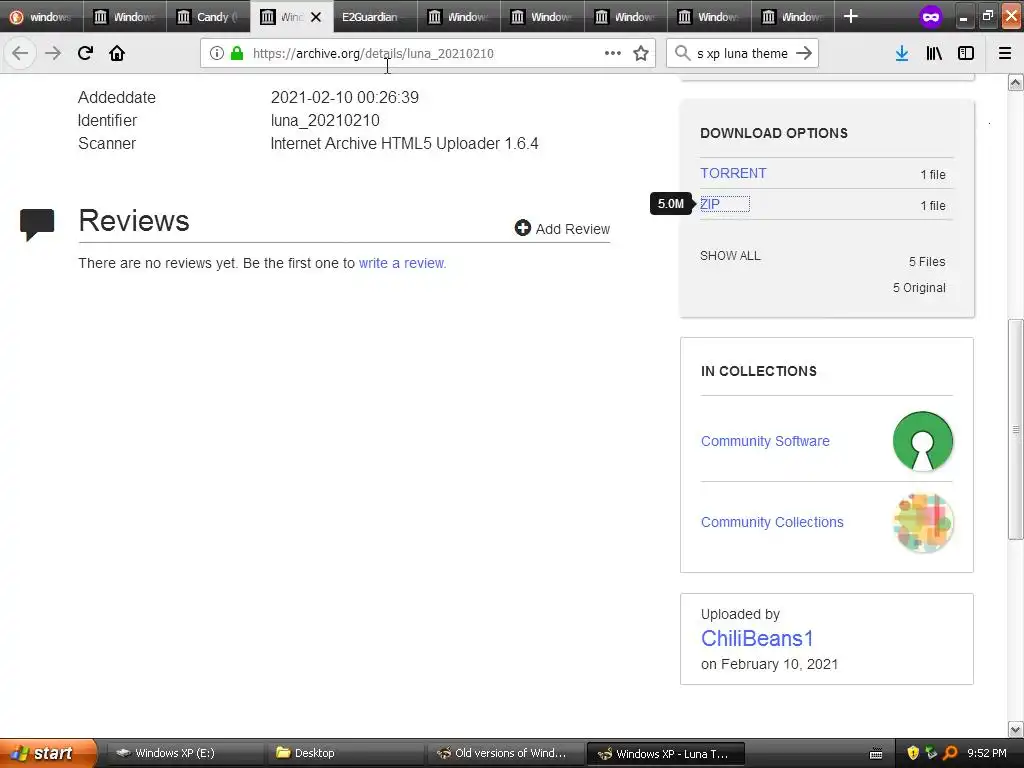Switch to 'Old versions of Wind...' taskbar item

coord(505,753)
